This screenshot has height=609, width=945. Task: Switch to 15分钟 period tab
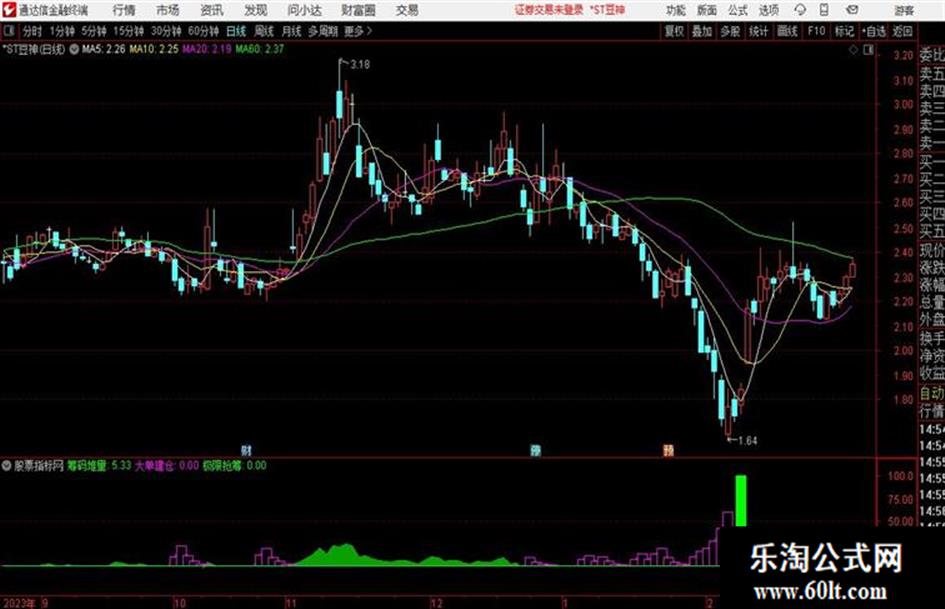coord(129,31)
